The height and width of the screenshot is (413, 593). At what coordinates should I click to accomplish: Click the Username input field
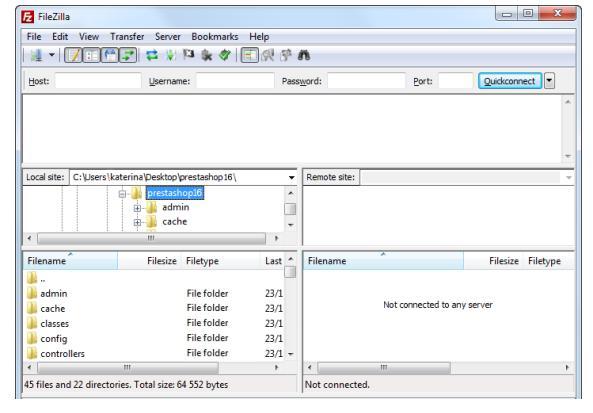(235, 81)
